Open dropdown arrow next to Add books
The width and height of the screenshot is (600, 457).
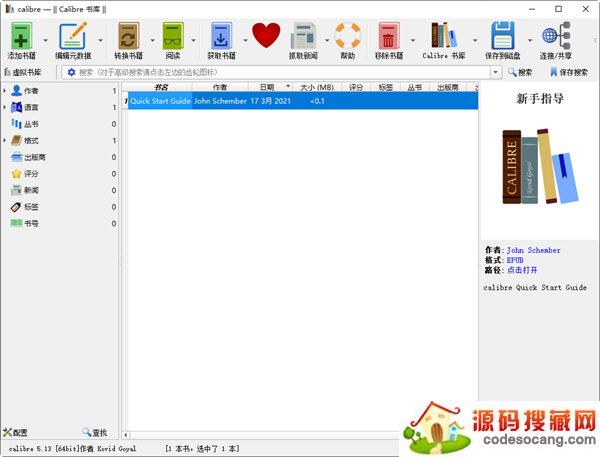click(x=46, y=40)
